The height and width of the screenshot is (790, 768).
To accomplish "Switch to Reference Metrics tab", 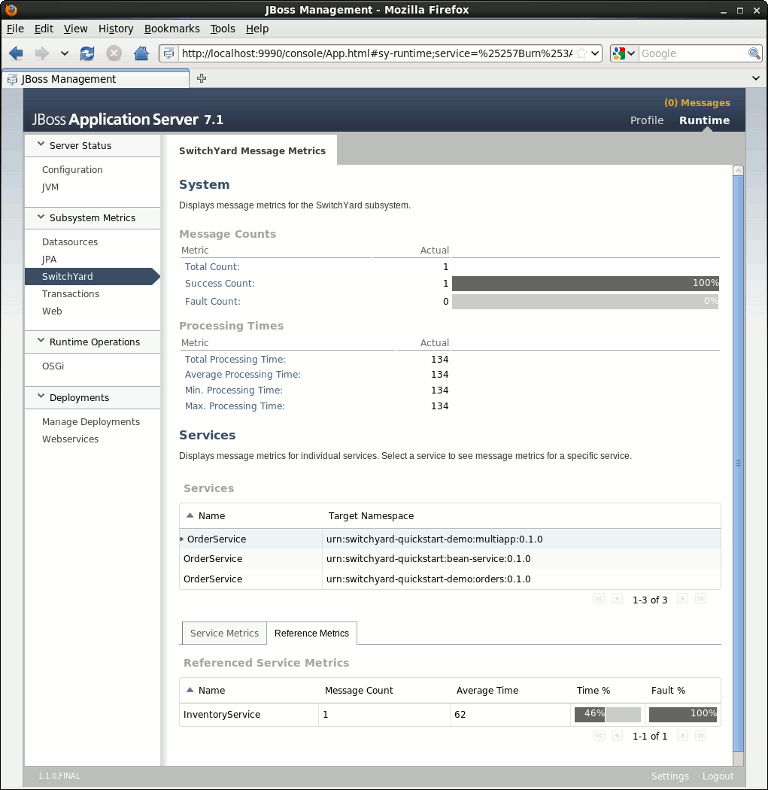I will coord(311,633).
